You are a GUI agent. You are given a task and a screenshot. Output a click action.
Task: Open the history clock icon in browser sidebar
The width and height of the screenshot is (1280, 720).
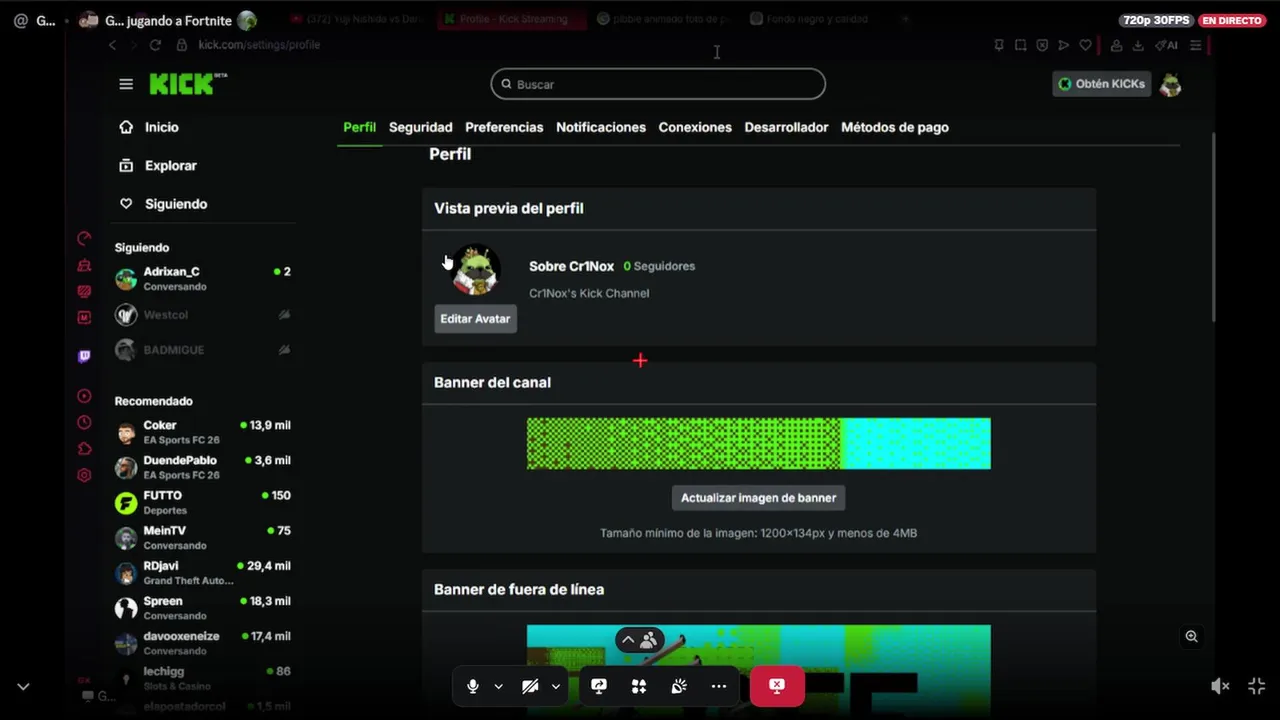tap(84, 422)
